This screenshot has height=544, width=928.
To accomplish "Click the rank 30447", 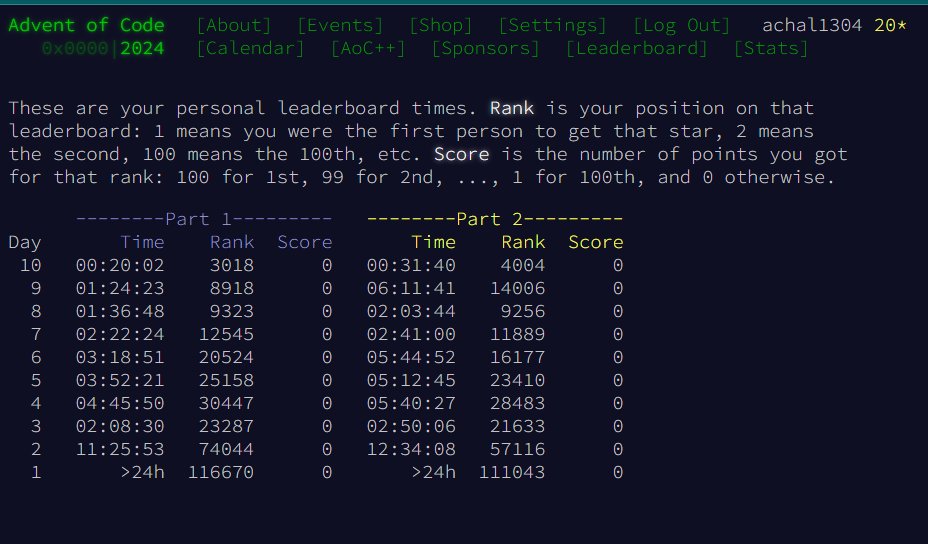I will (227, 404).
